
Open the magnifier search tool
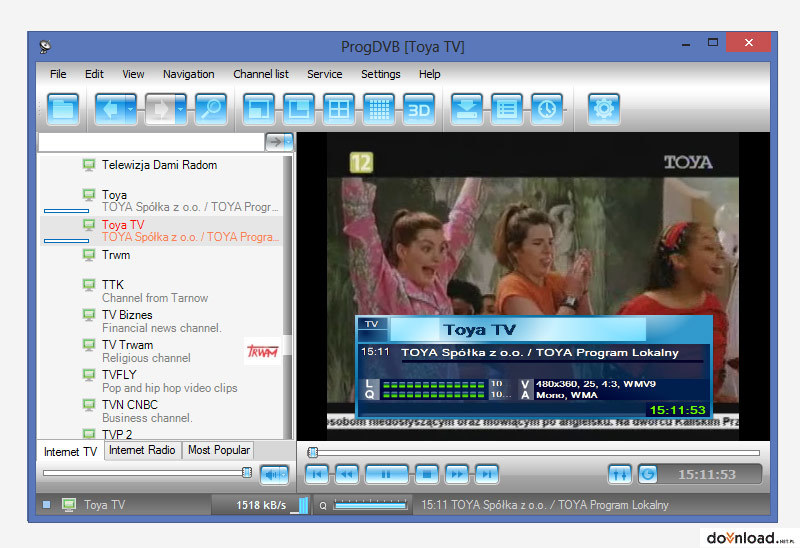click(x=211, y=109)
